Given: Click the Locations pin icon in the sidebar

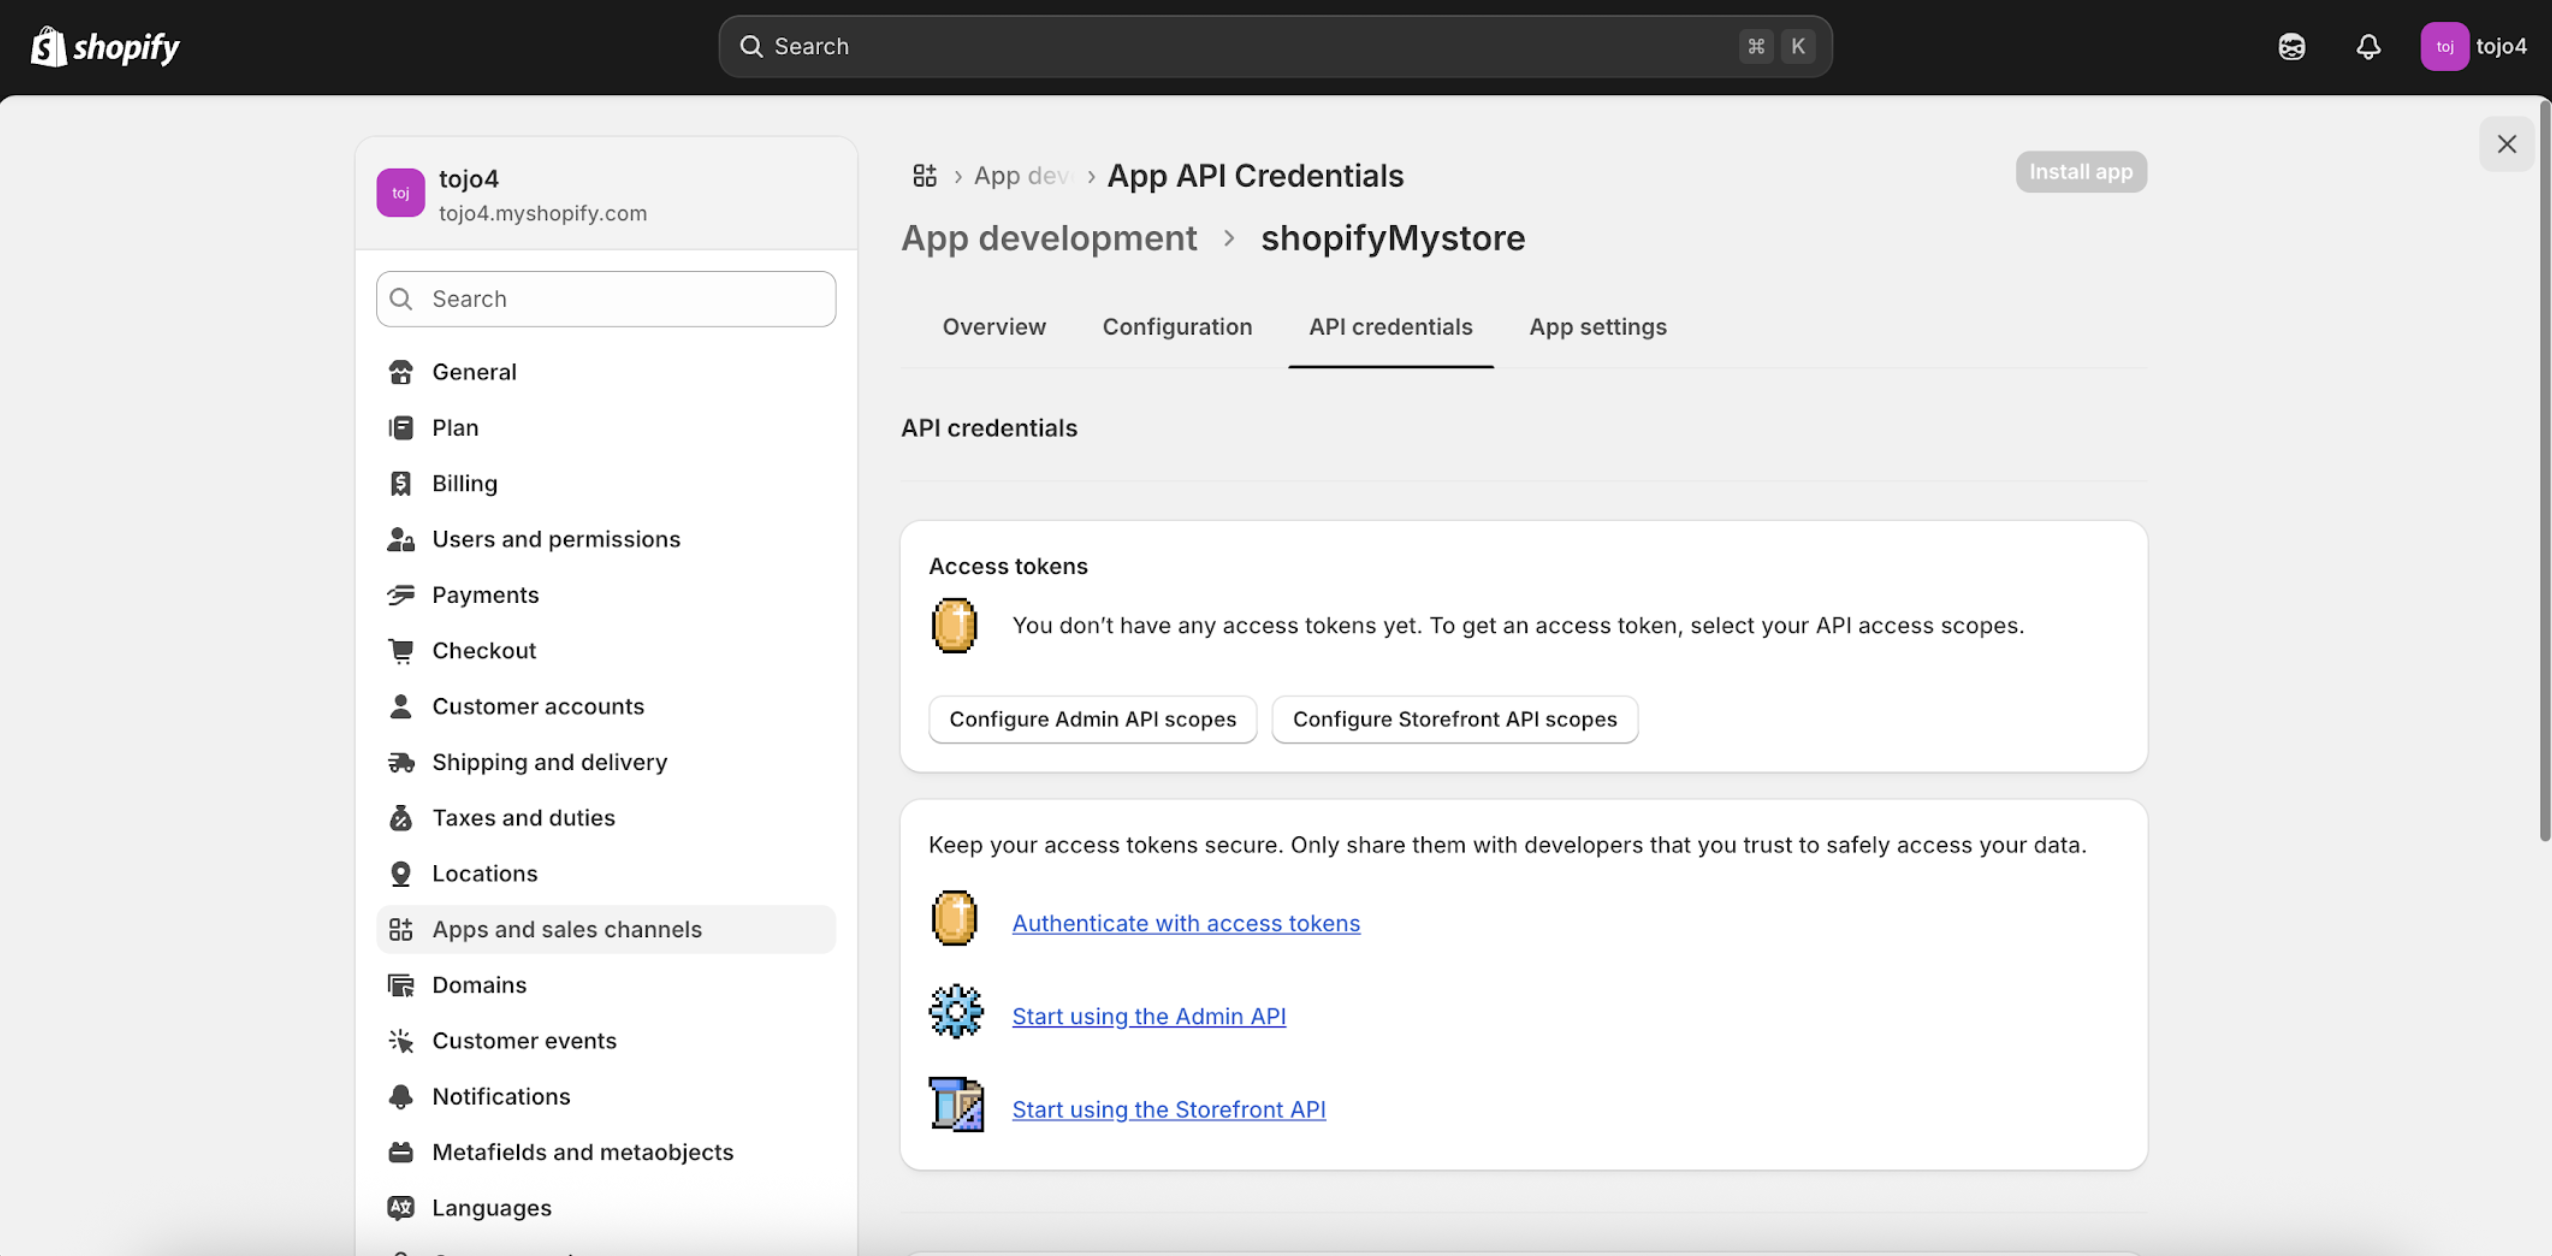Looking at the screenshot, I should coord(401,874).
